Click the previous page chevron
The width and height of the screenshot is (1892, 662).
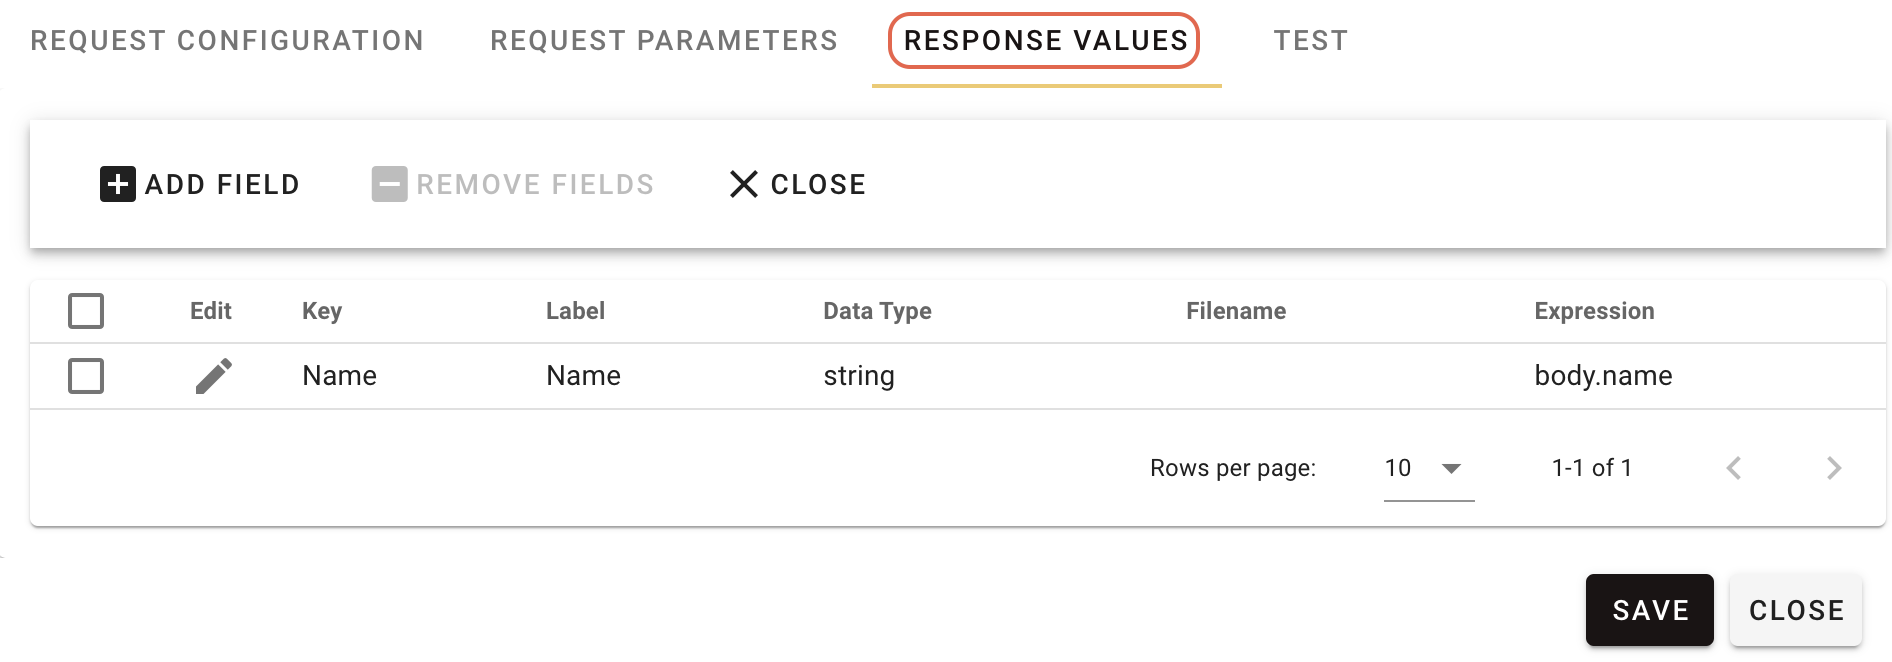(x=1734, y=467)
